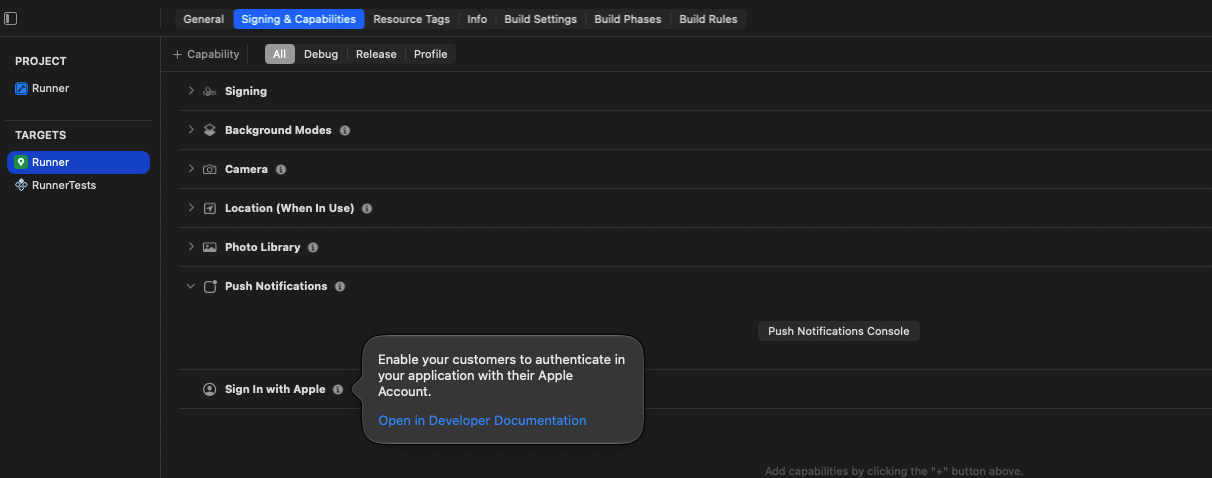Open the Push Notifications Console

[x=839, y=331]
